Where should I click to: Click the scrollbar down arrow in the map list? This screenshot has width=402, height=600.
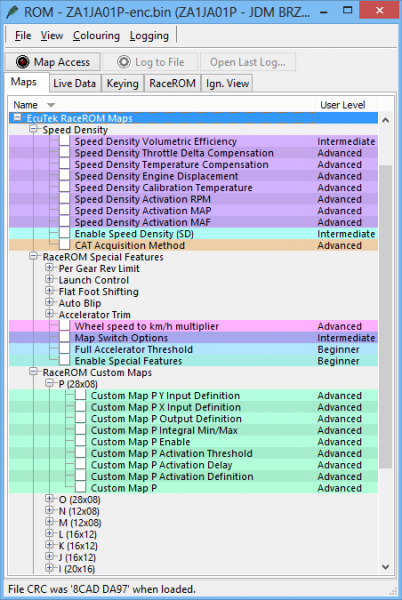pos(386,567)
